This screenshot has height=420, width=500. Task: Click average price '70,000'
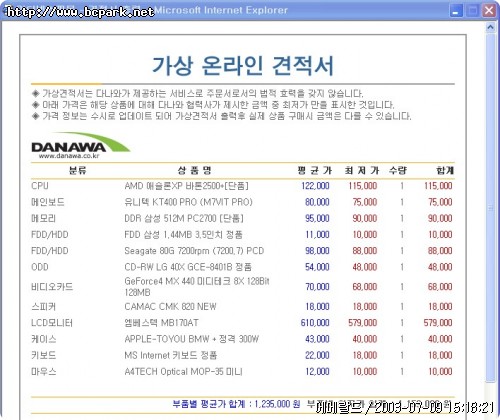[x=317, y=287]
